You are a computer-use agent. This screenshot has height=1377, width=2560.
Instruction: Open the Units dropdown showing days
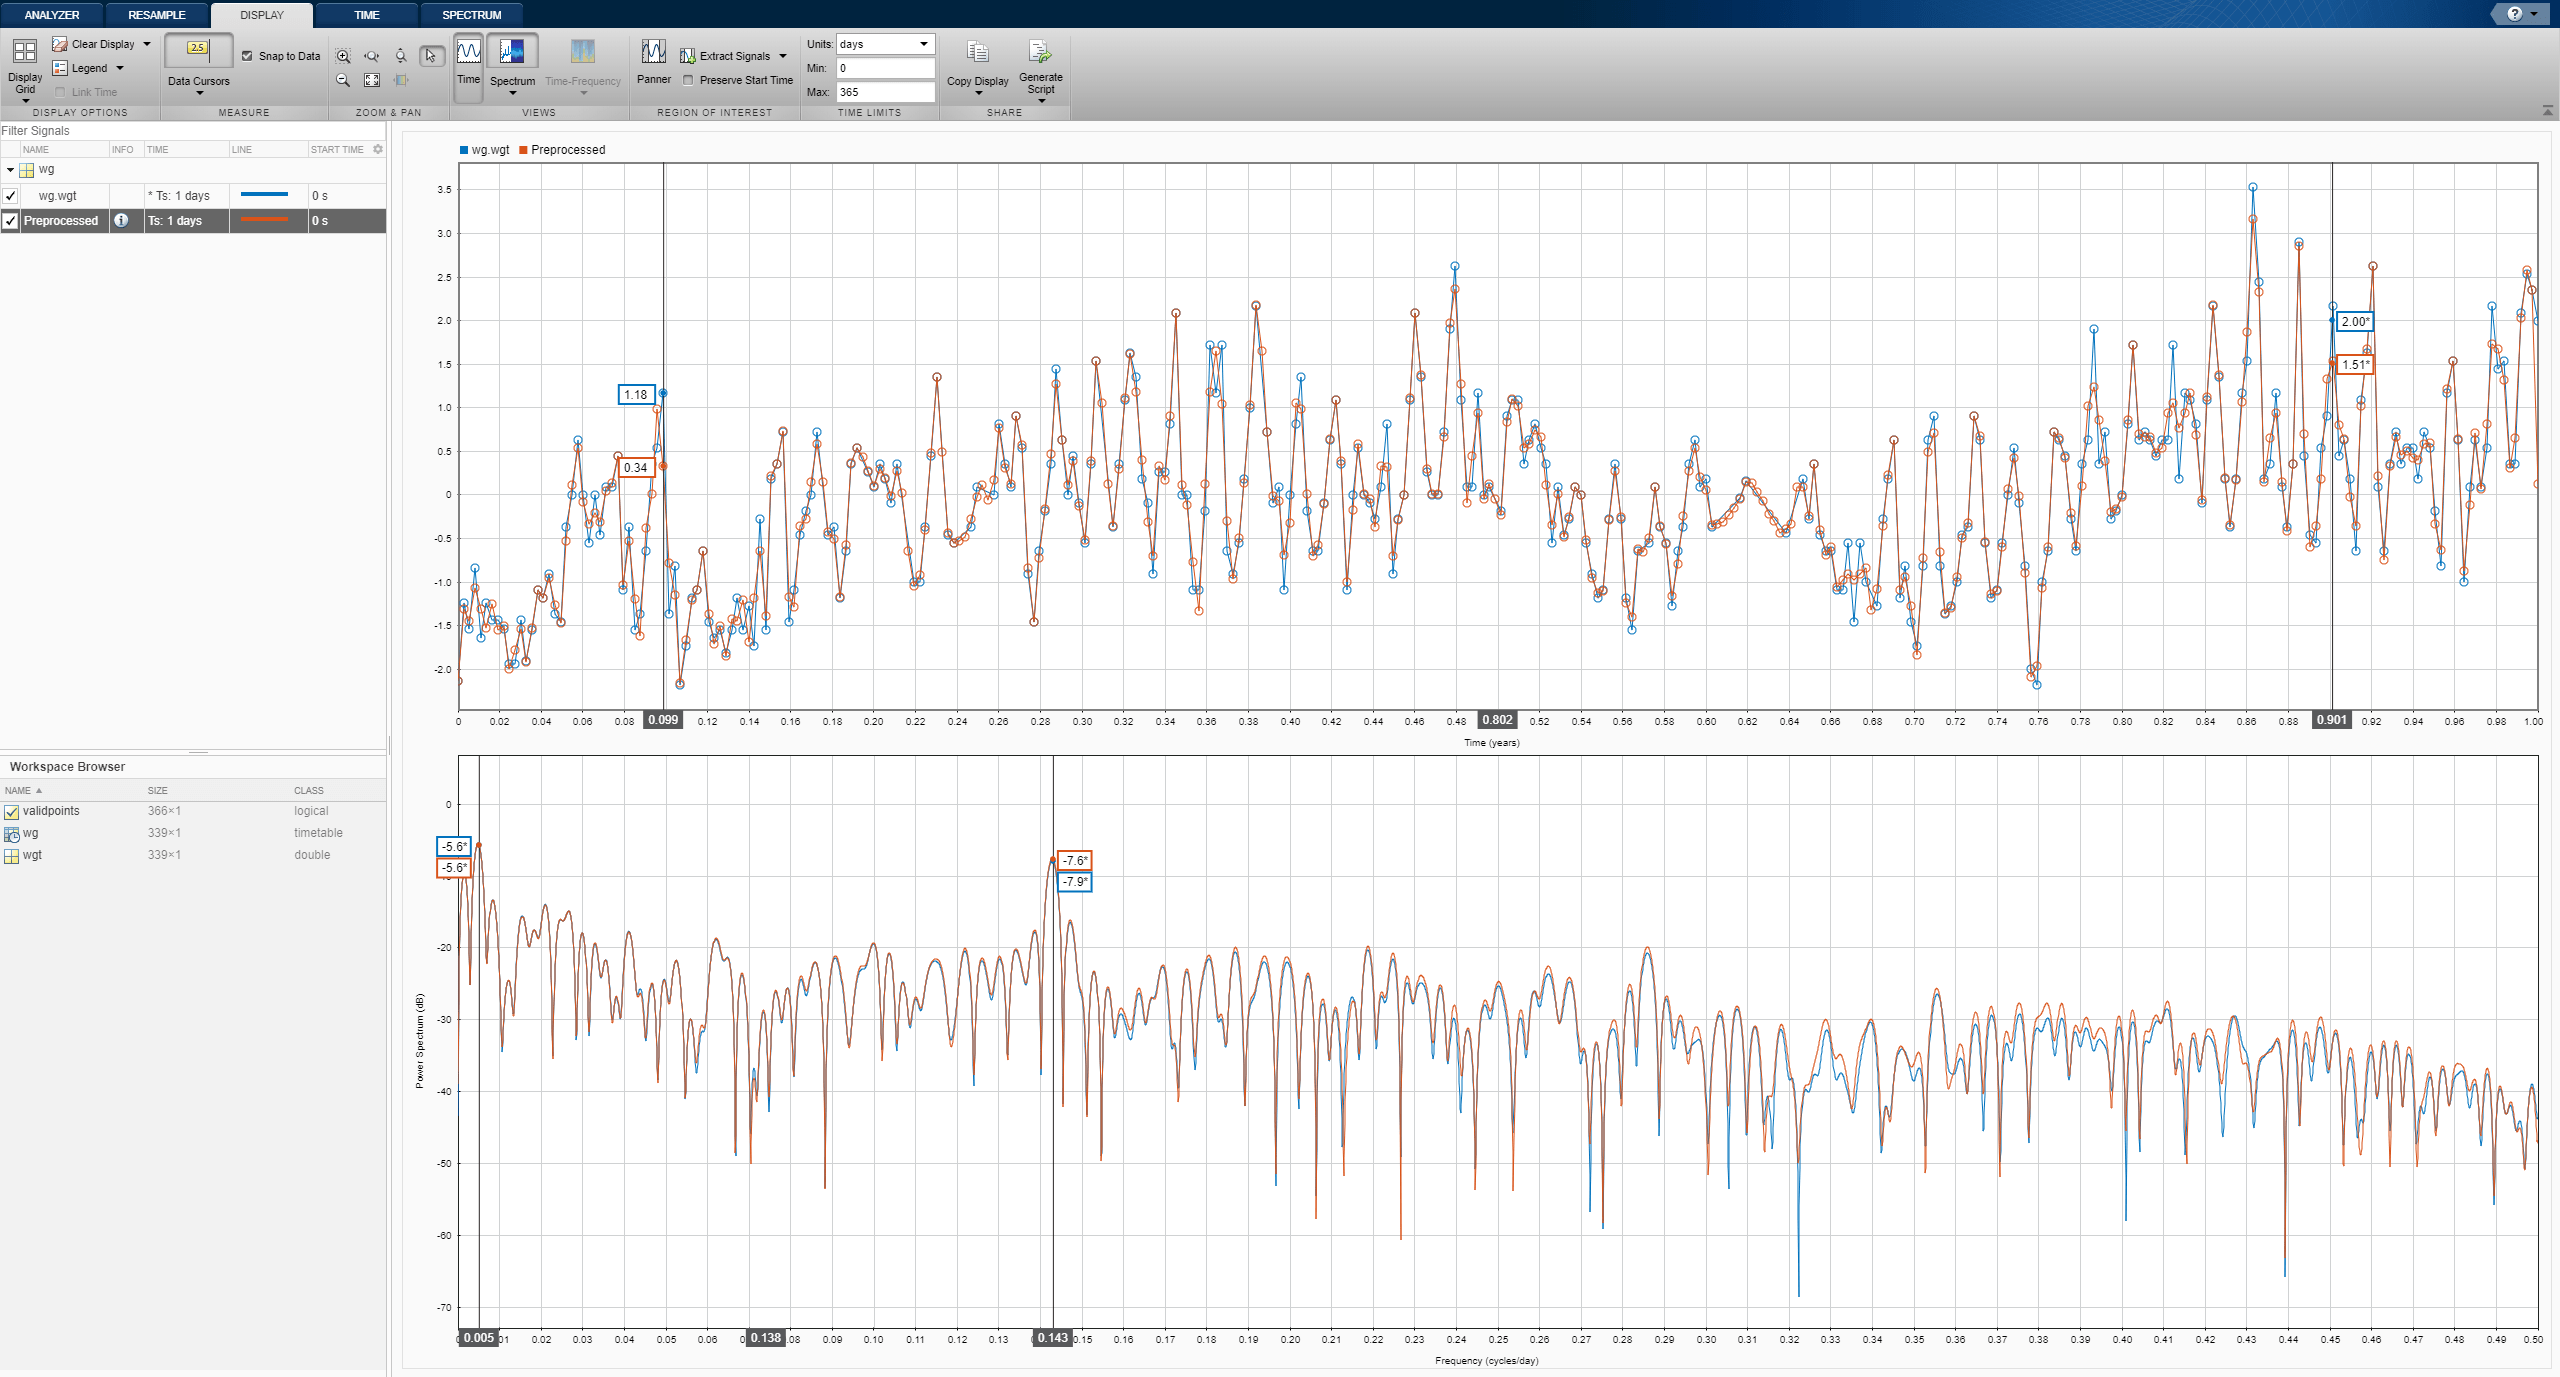[x=885, y=44]
